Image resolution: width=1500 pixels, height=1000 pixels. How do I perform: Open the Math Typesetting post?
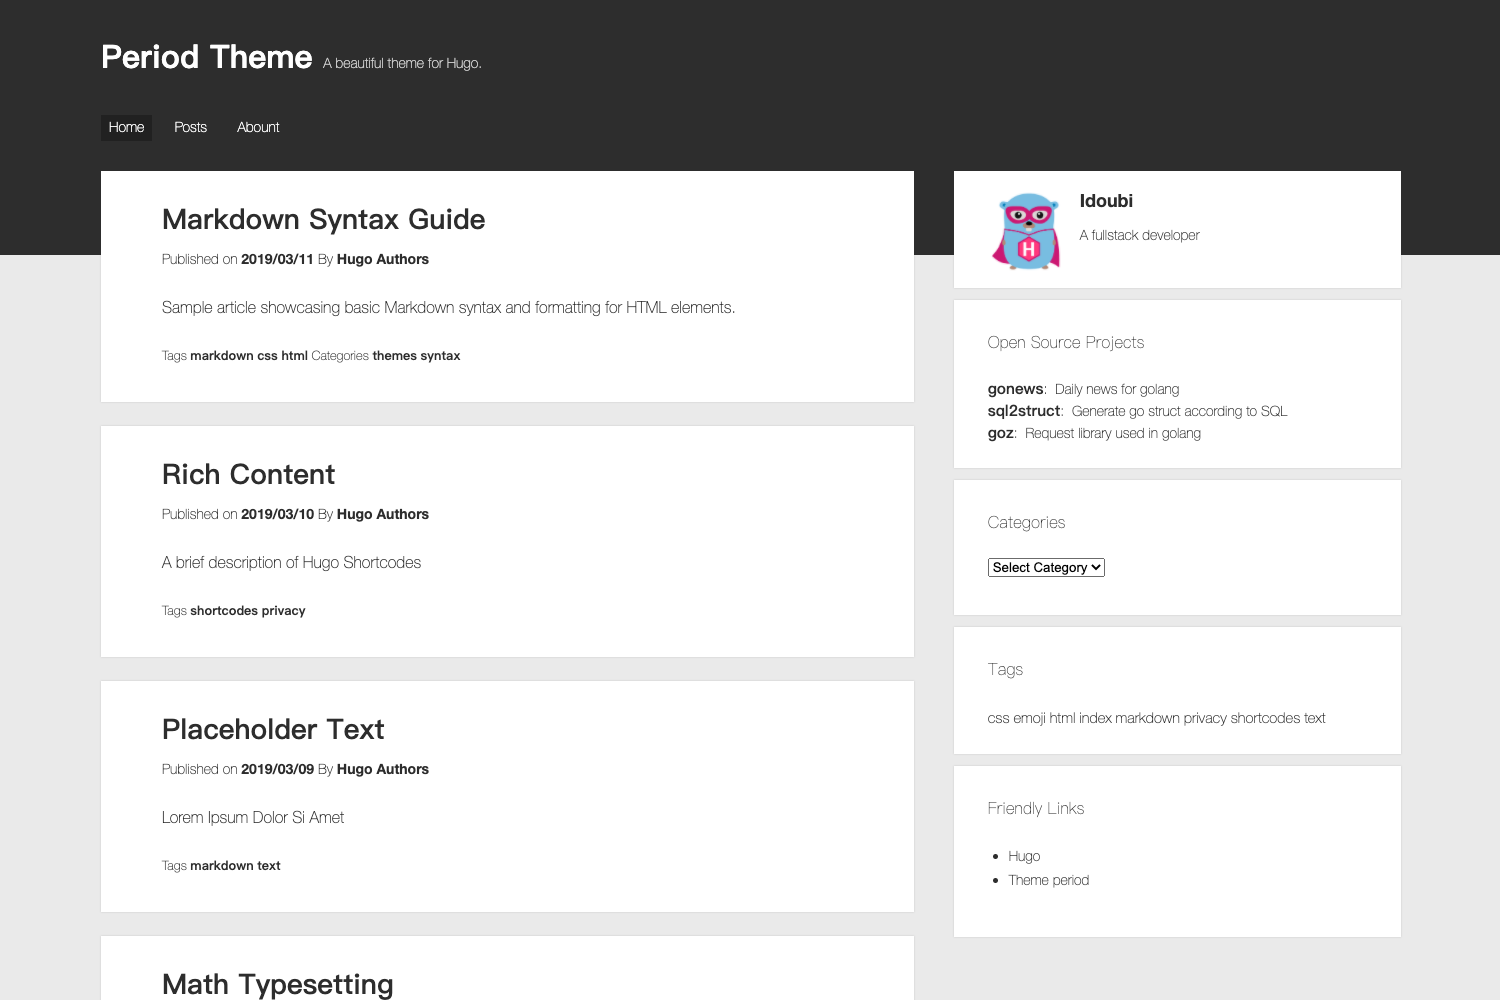278,984
